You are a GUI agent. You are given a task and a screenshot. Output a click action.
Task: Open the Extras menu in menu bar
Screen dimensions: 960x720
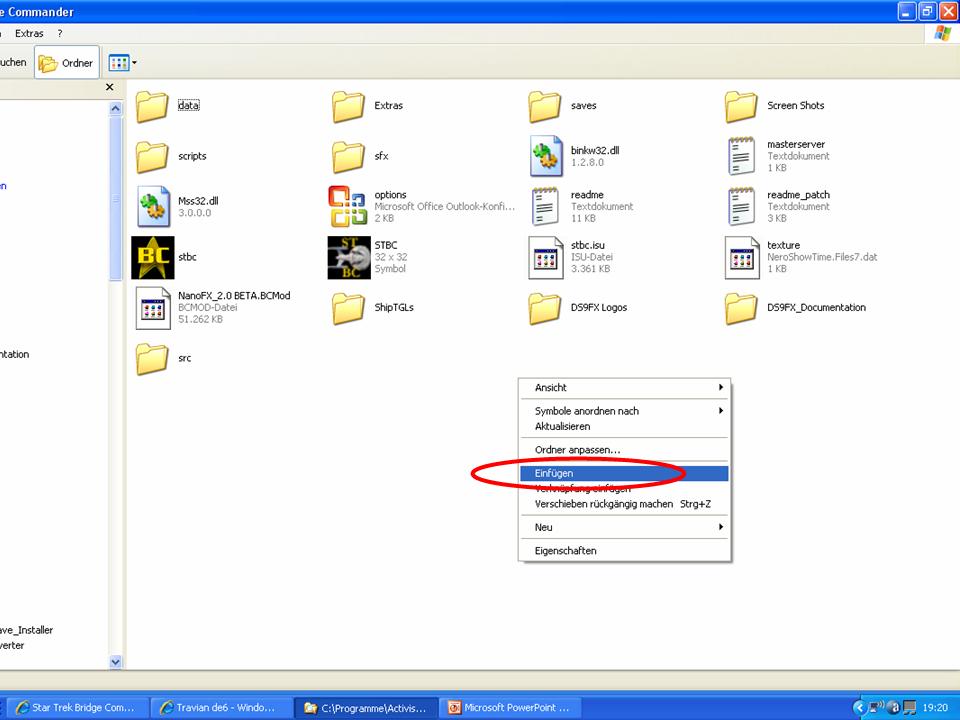[x=29, y=33]
